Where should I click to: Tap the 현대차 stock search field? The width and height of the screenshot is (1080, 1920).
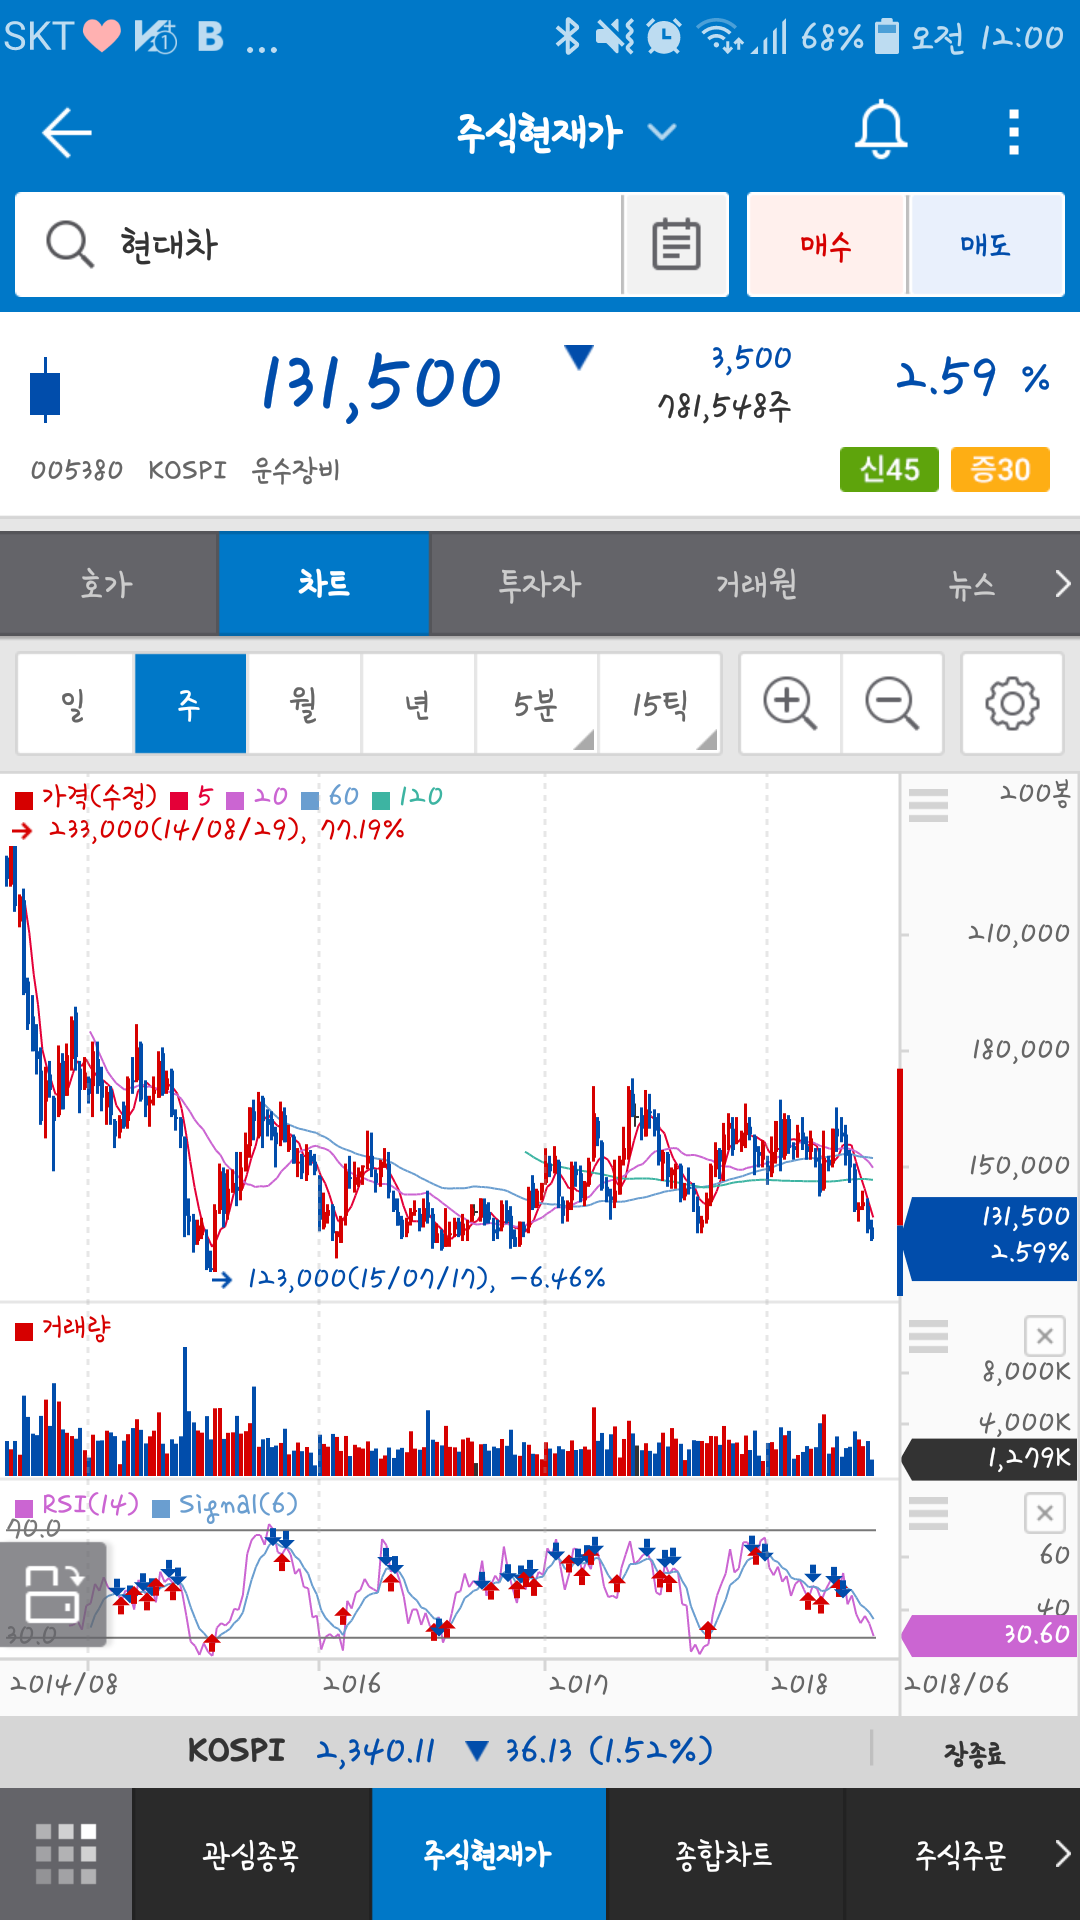[x=320, y=245]
